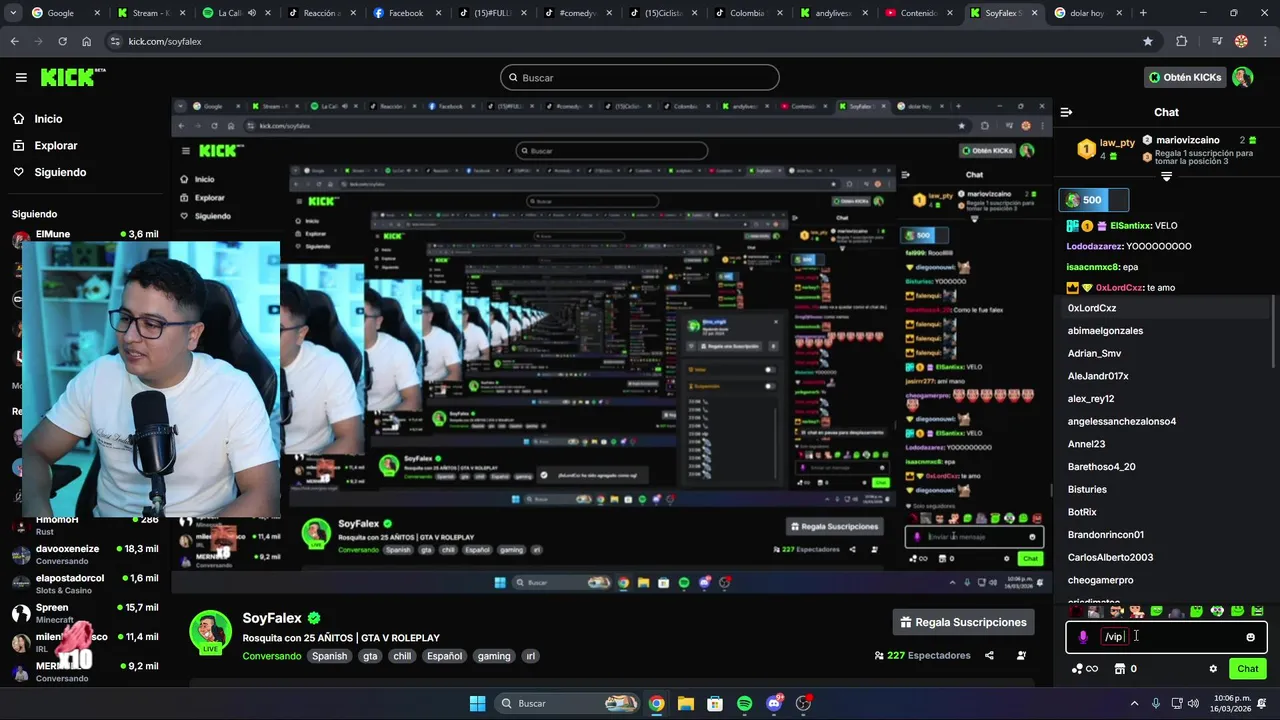
Task: Click the user icon beside the share icon
Action: [x=1021, y=656]
